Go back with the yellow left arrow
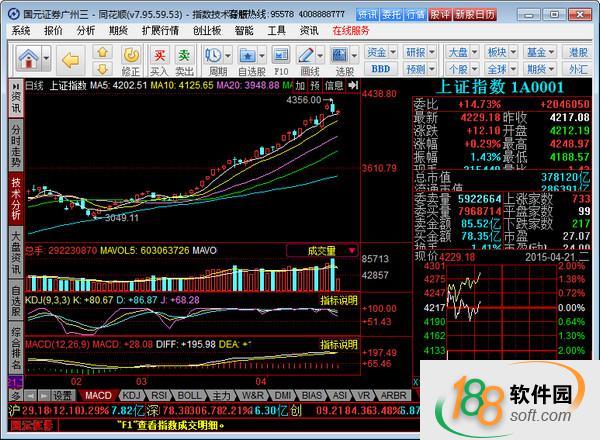 point(70,60)
